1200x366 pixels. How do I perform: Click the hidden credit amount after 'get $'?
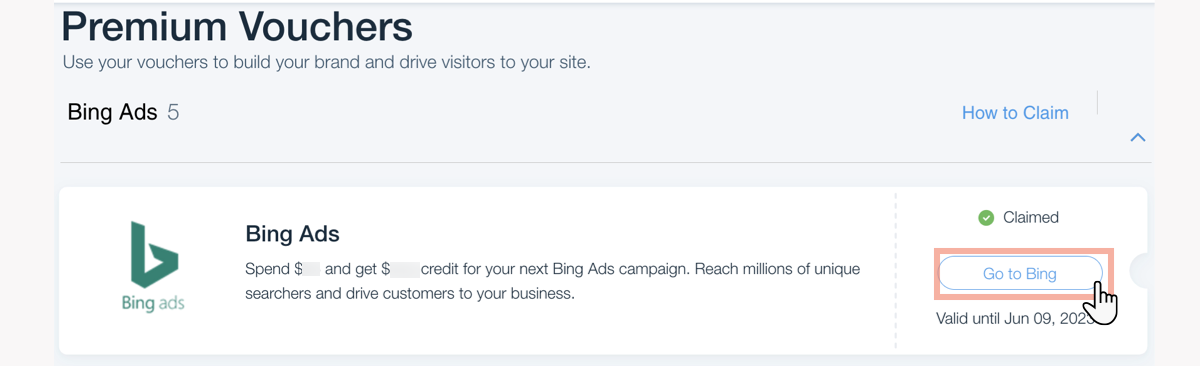pyautogui.click(x=404, y=270)
